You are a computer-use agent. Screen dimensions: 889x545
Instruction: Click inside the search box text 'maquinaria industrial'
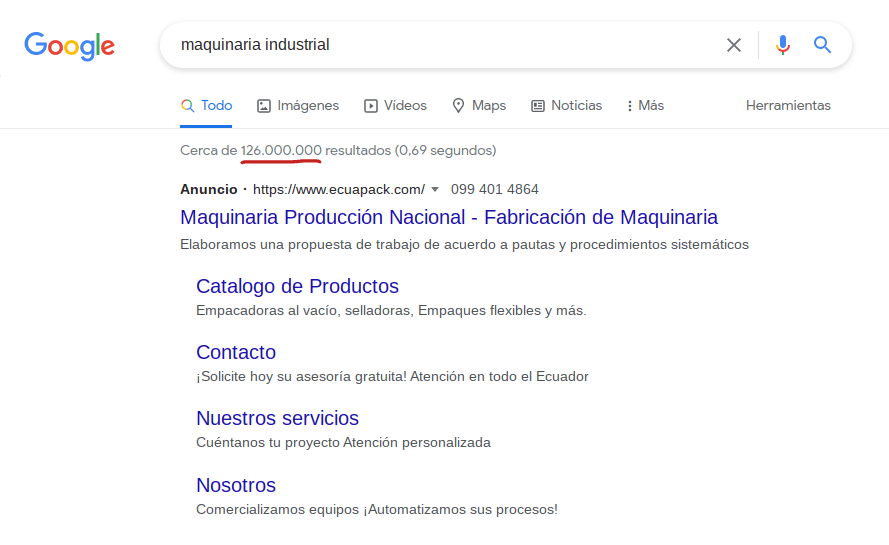[255, 45]
